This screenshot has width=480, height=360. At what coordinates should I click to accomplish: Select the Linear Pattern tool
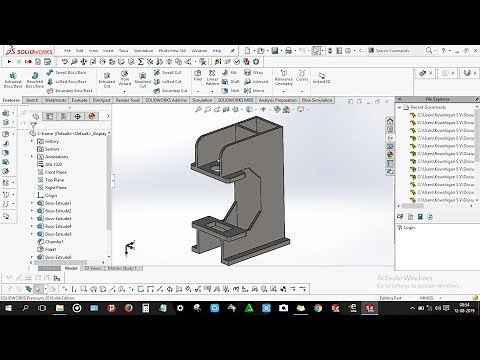click(x=212, y=77)
